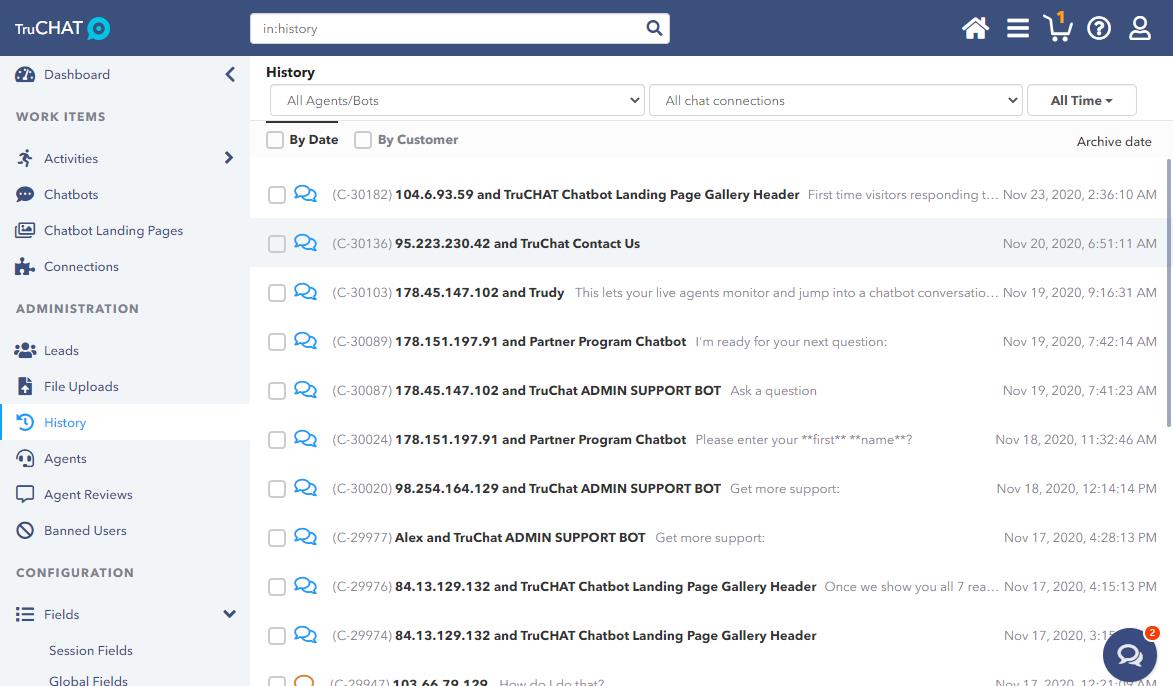Click the File Uploads document icon

[x=25, y=386]
